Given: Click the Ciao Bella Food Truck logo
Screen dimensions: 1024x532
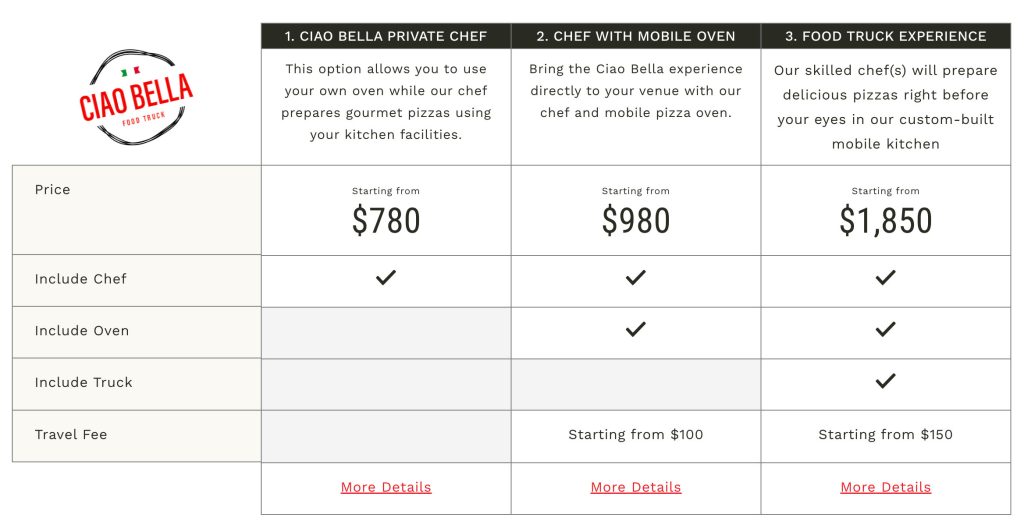Looking at the screenshot, I should (x=136, y=97).
